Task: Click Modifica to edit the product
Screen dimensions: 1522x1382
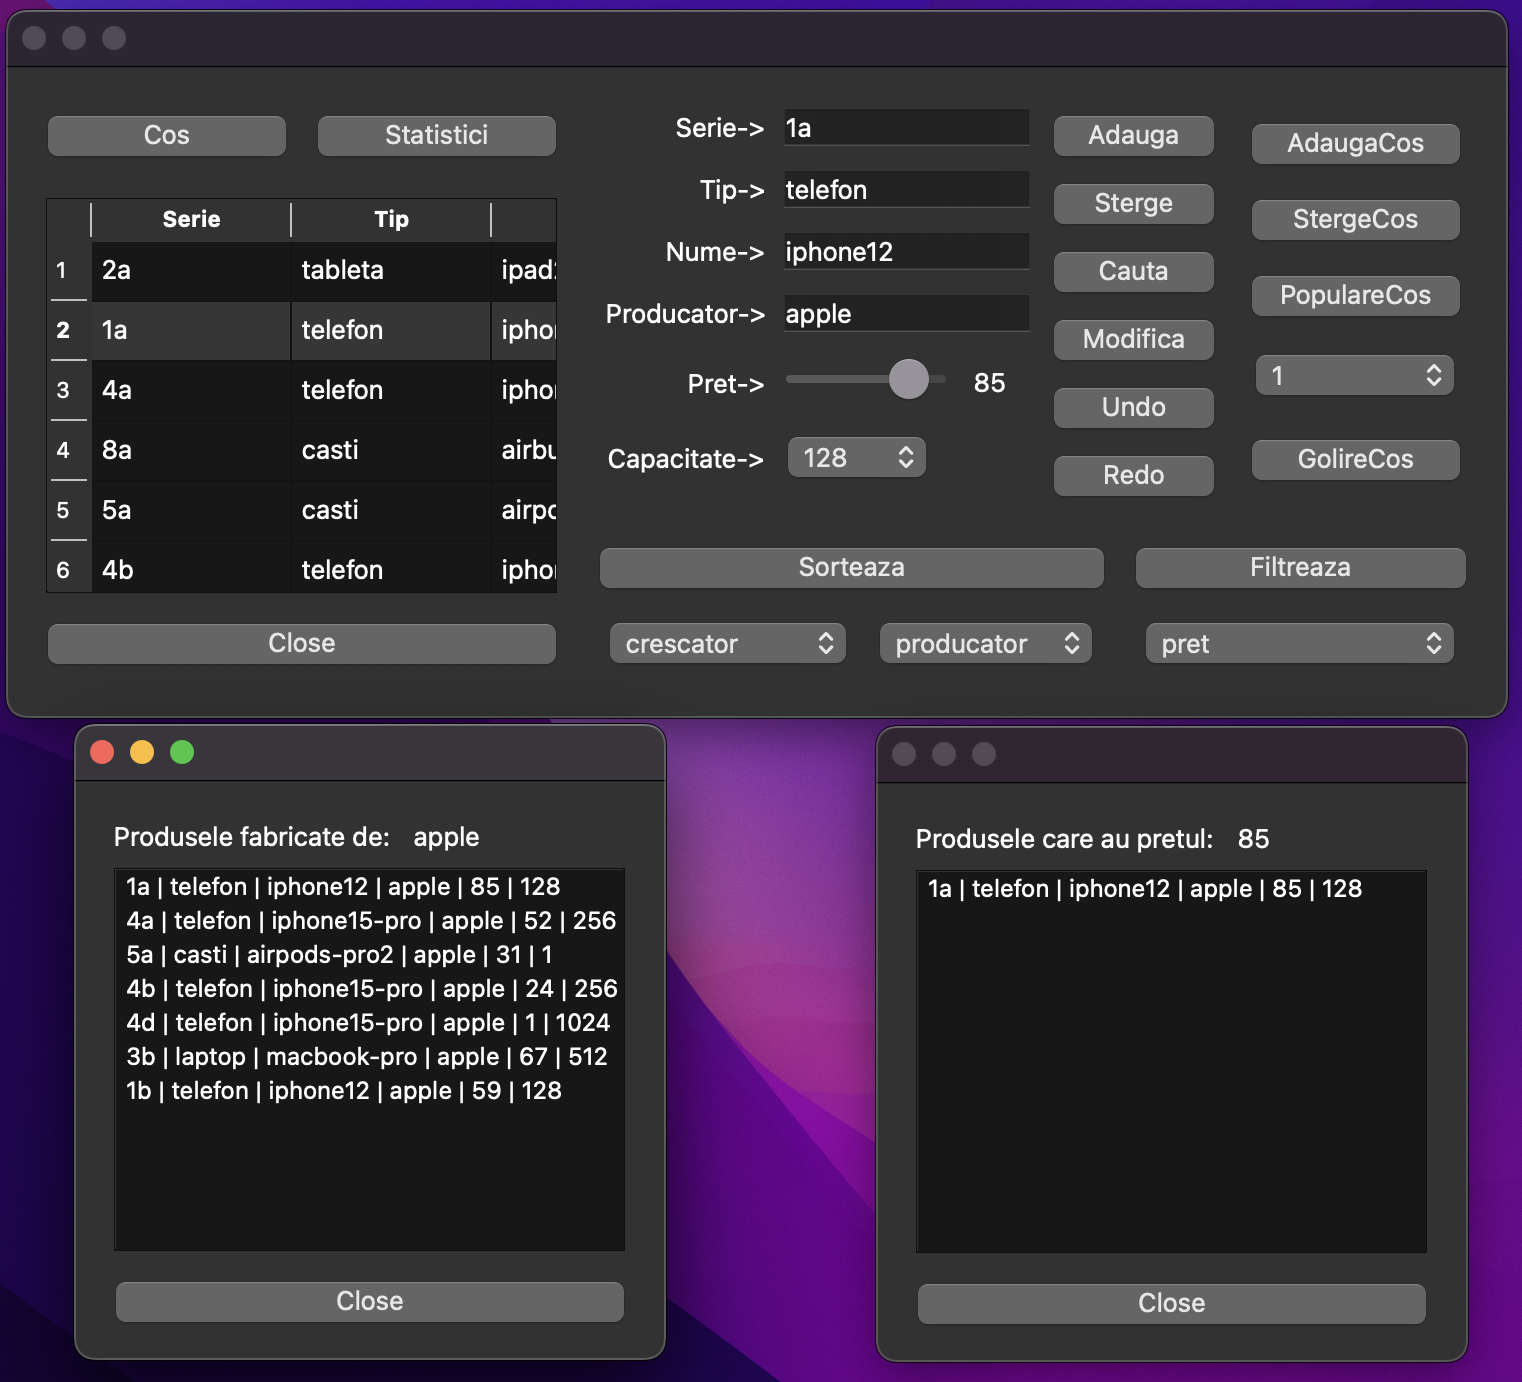Action: tap(1133, 339)
